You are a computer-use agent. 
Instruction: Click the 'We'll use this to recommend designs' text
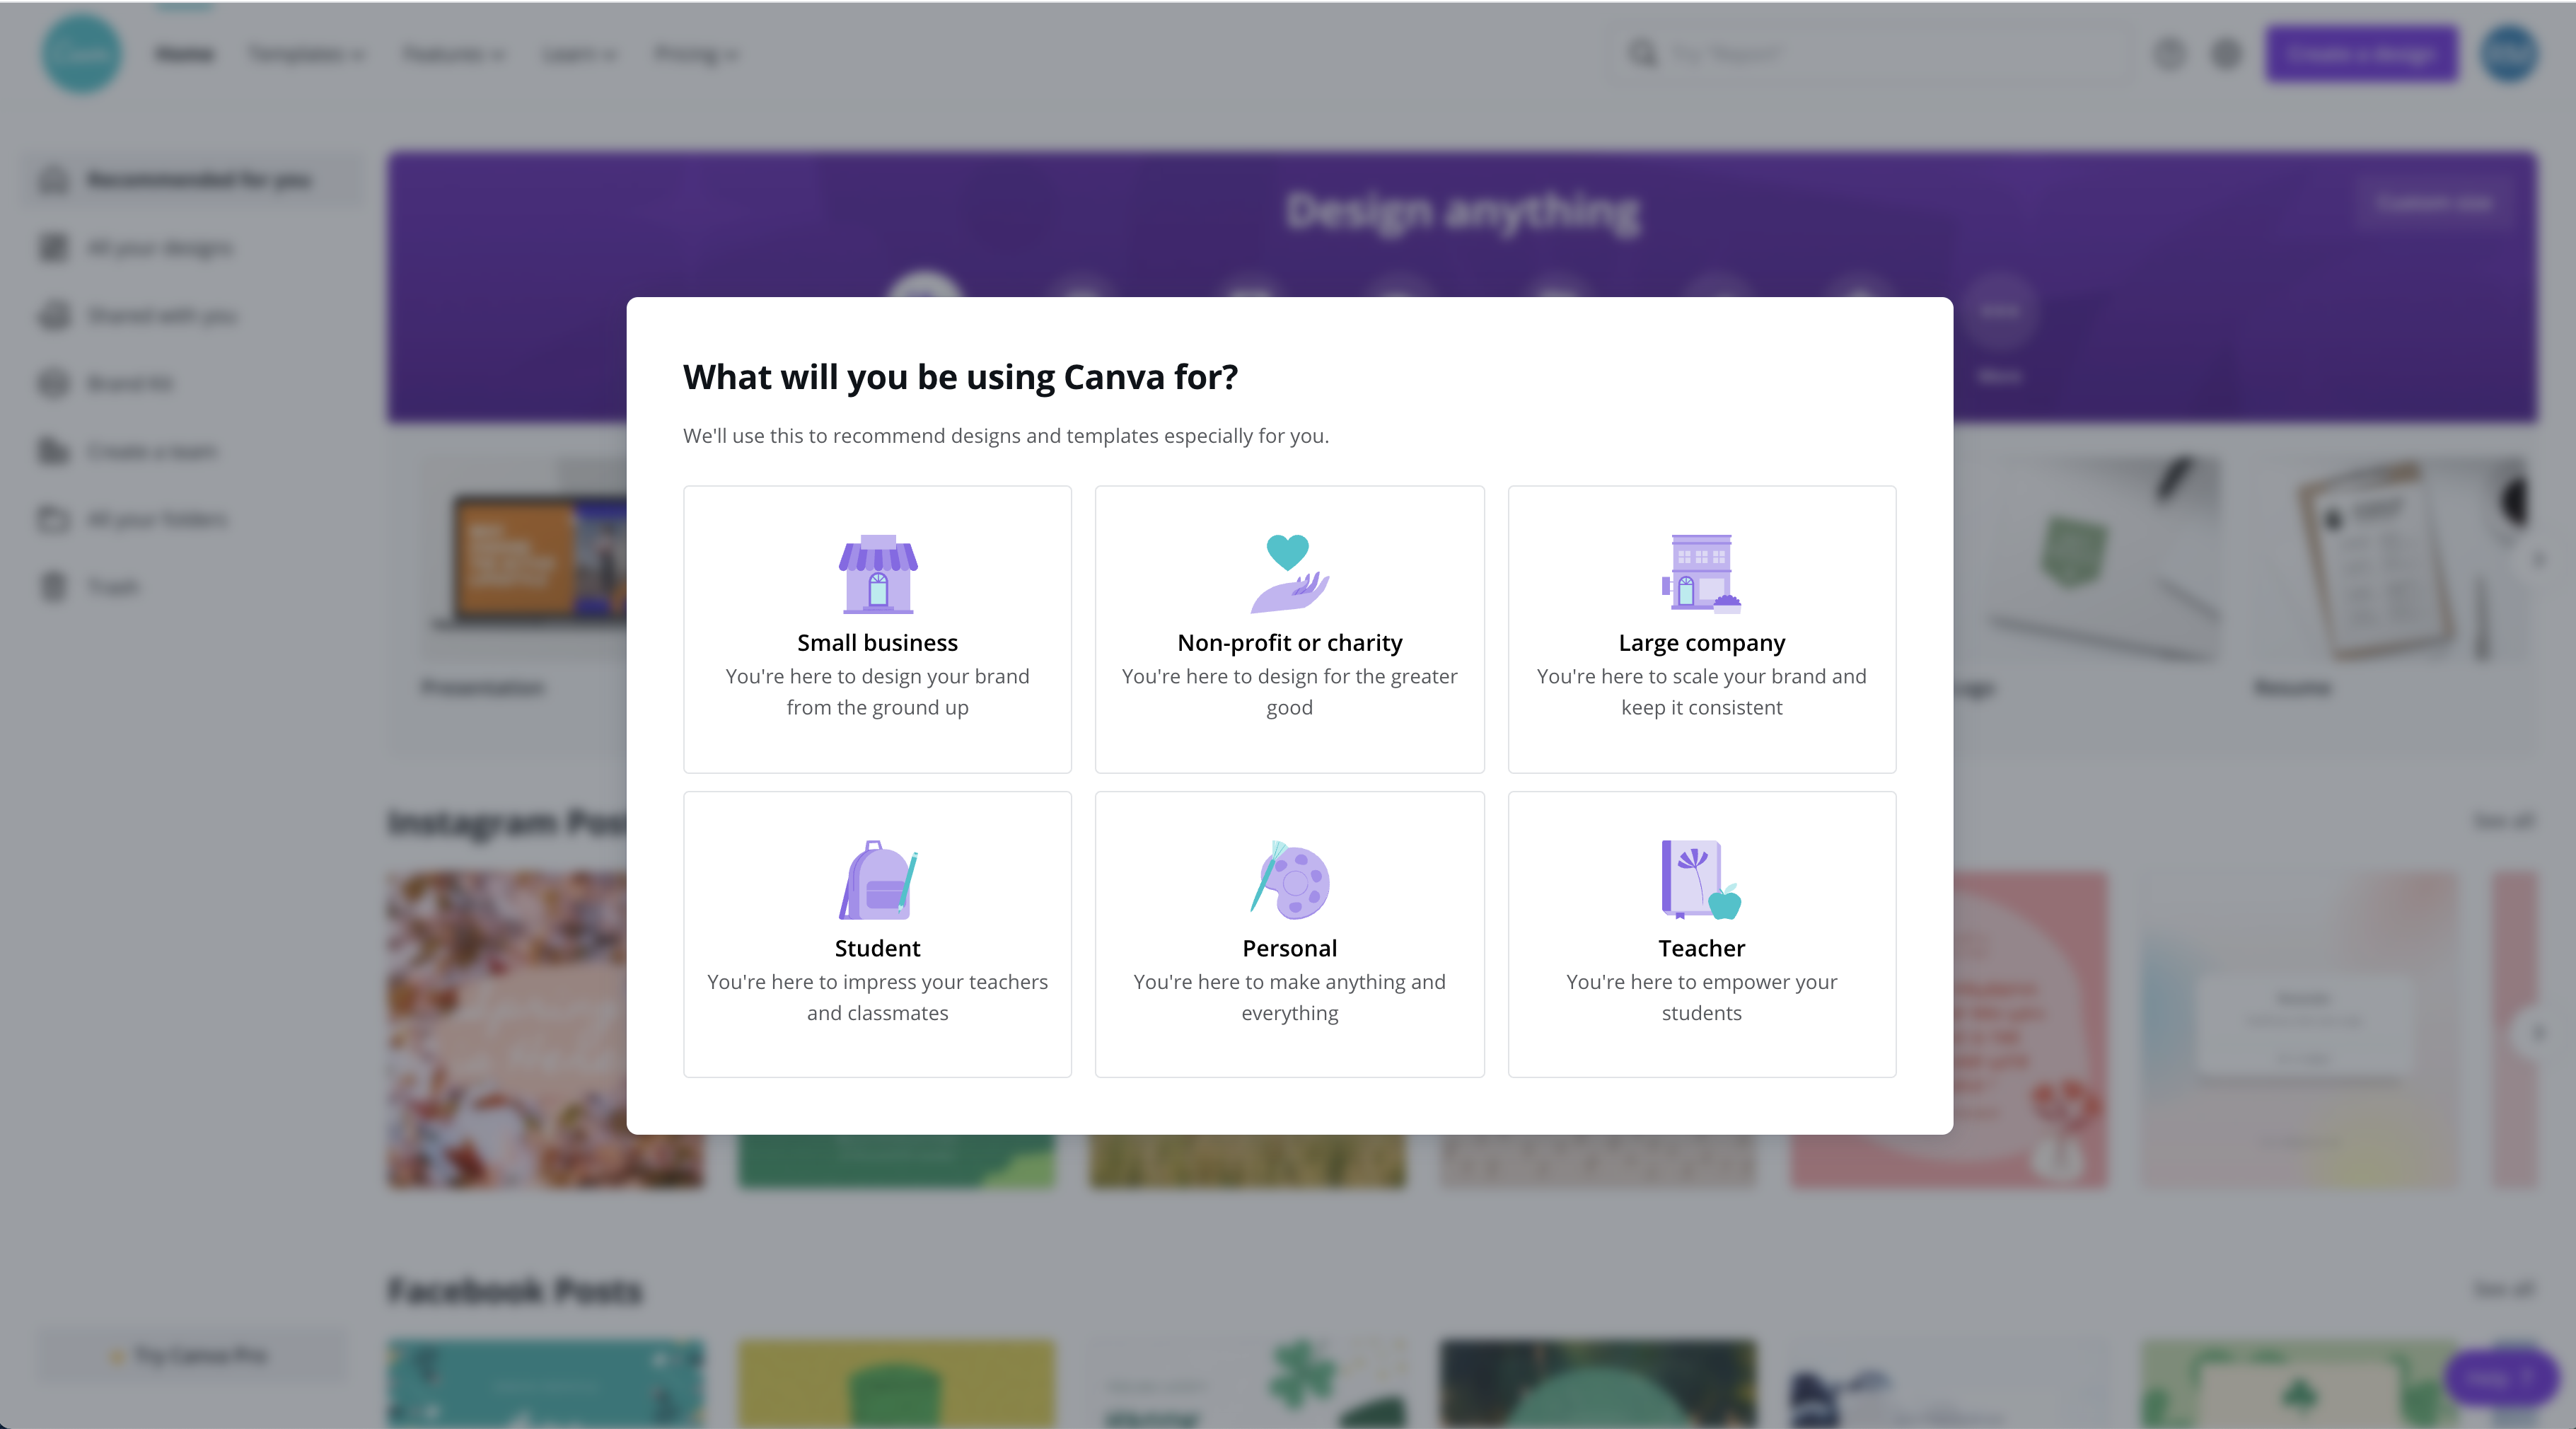[1005, 436]
